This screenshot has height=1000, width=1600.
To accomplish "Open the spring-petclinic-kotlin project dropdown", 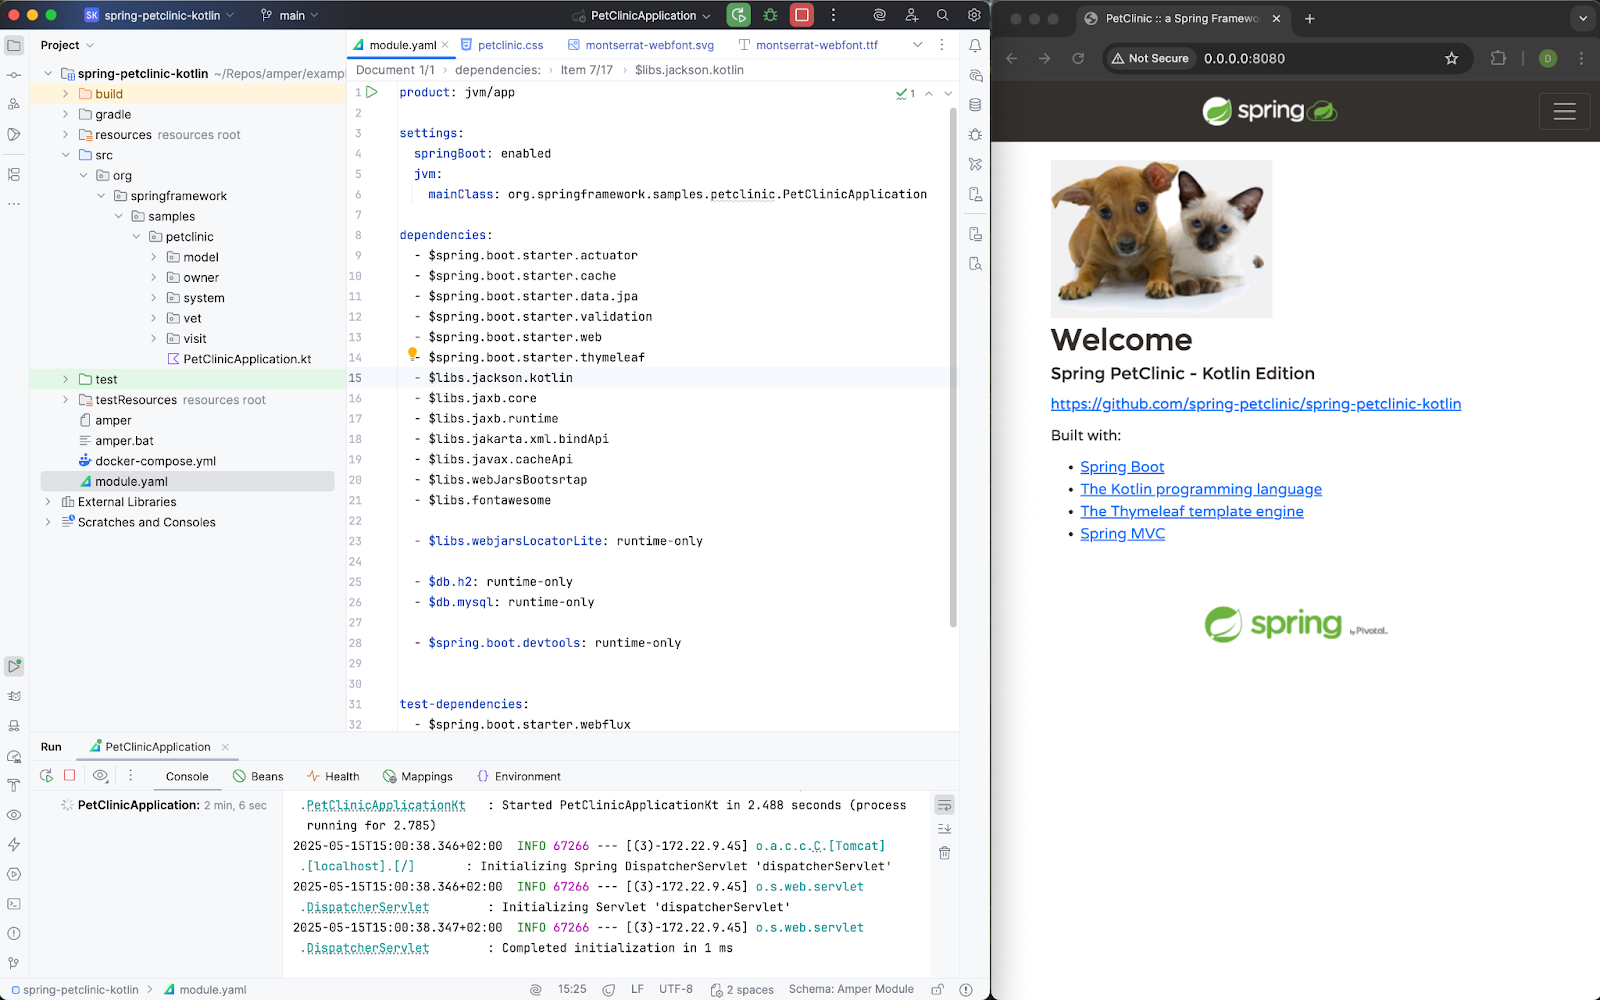I will [160, 15].
